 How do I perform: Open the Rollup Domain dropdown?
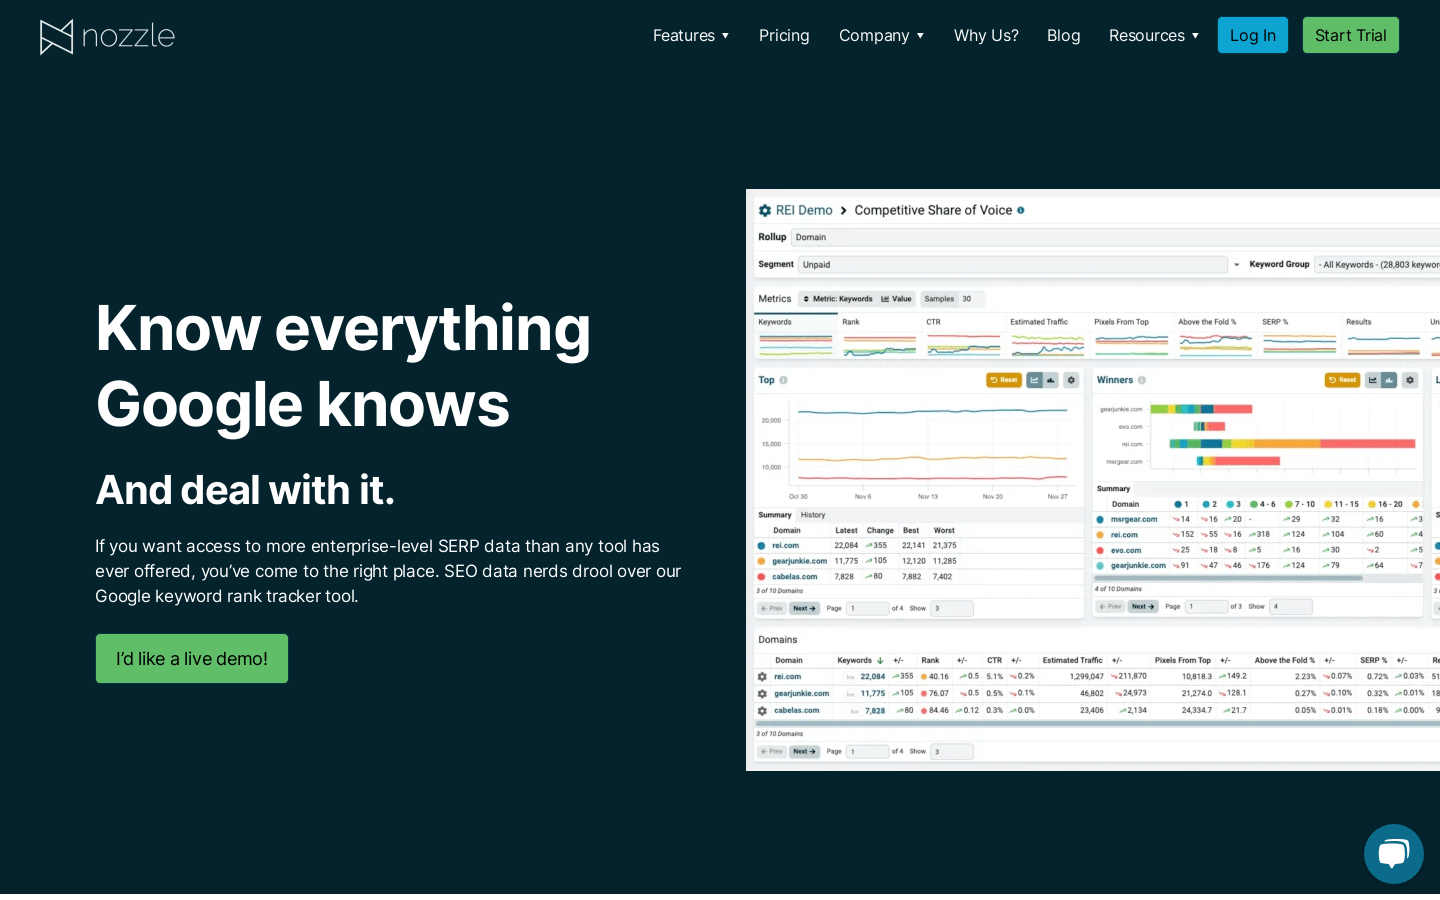pyautogui.click(x=1115, y=238)
